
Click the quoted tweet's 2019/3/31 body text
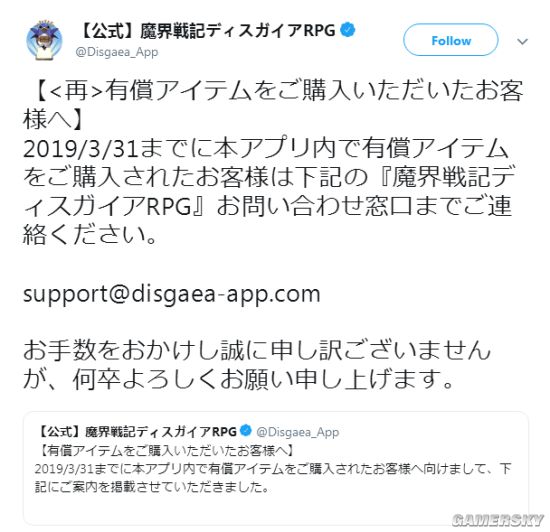click(x=273, y=469)
